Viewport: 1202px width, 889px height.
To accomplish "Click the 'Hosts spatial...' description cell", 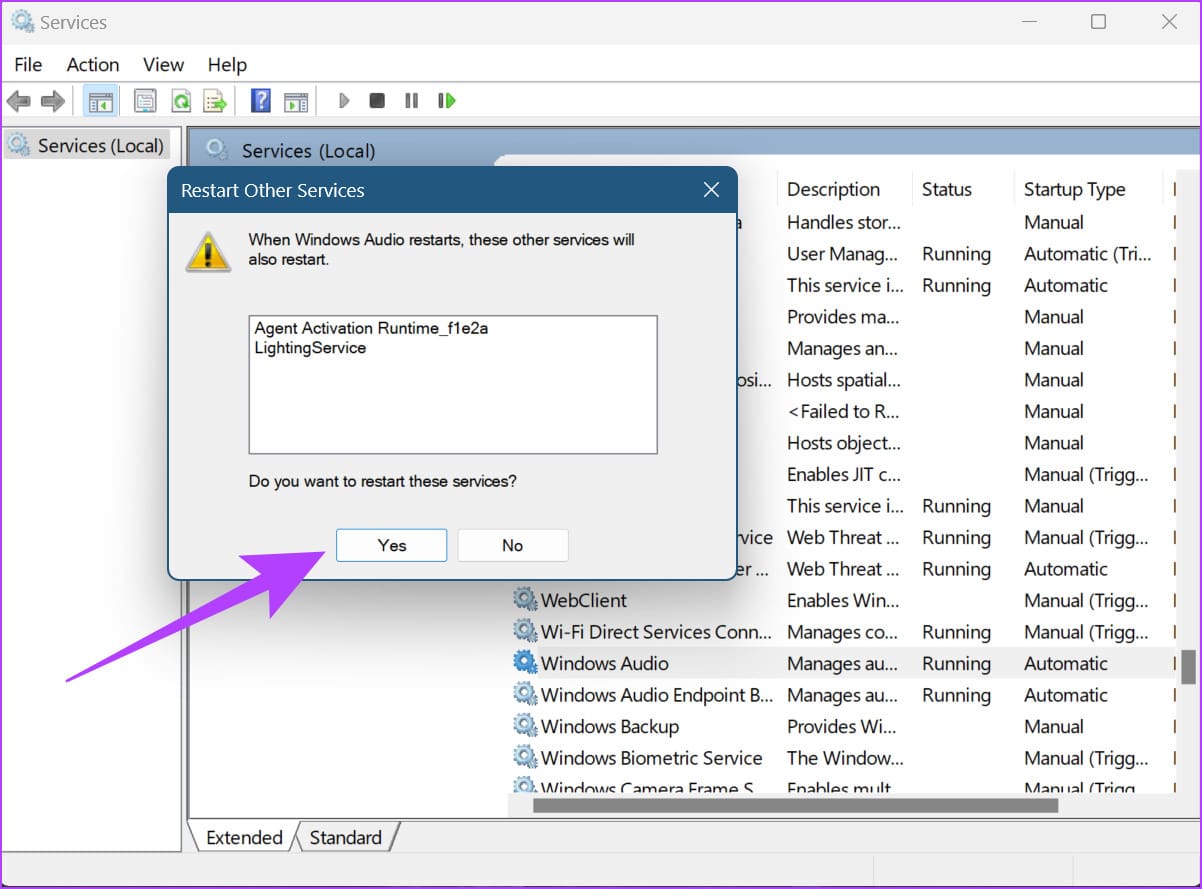I will pos(843,380).
